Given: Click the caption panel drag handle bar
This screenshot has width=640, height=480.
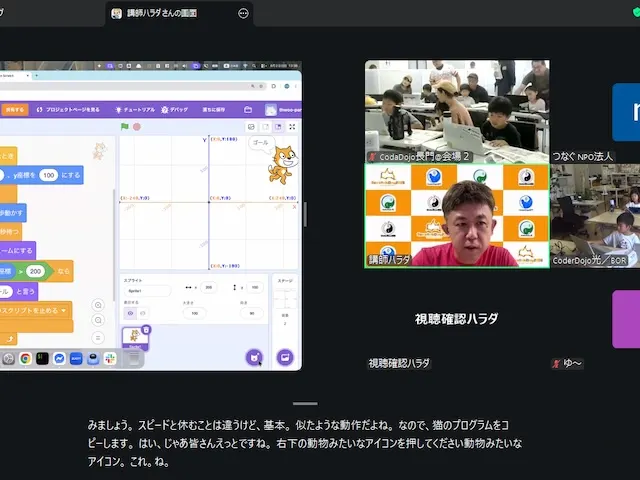Looking at the screenshot, I should tap(305, 404).
